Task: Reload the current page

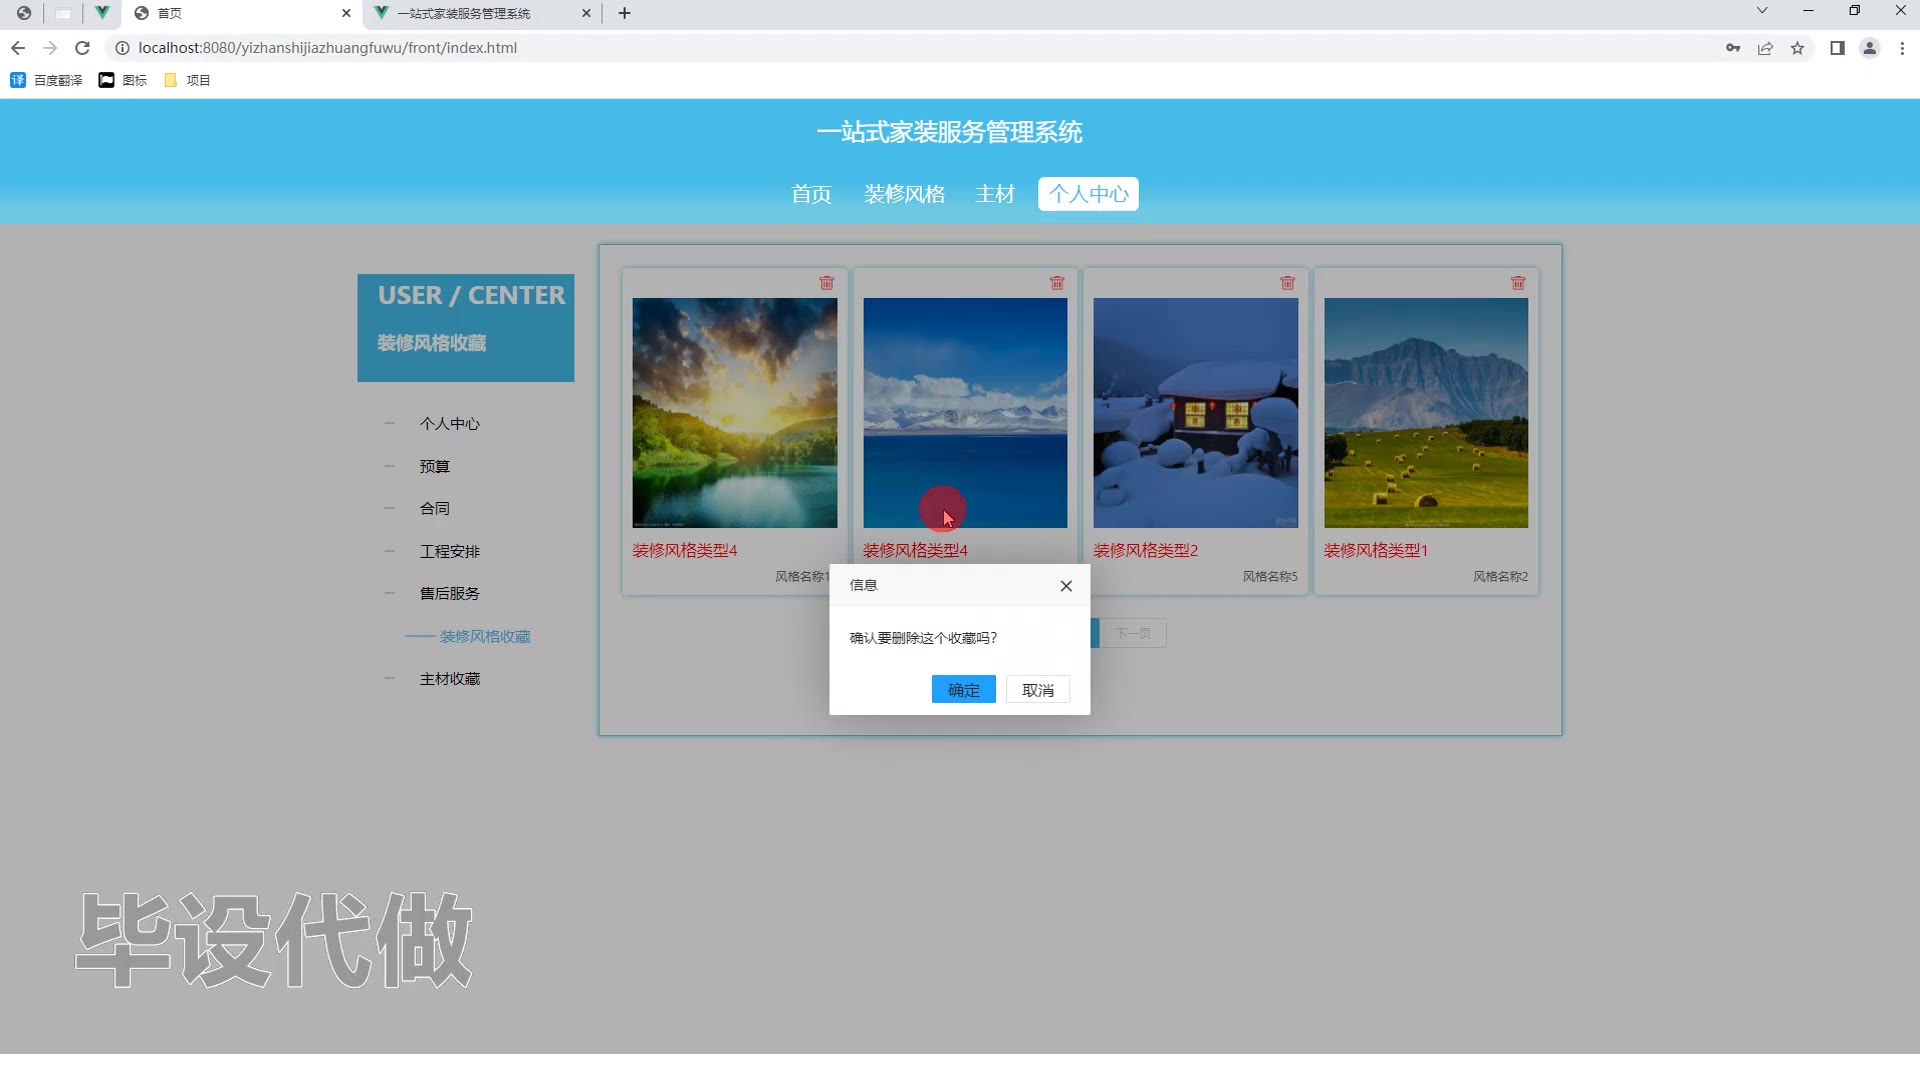Action: pos(83,48)
